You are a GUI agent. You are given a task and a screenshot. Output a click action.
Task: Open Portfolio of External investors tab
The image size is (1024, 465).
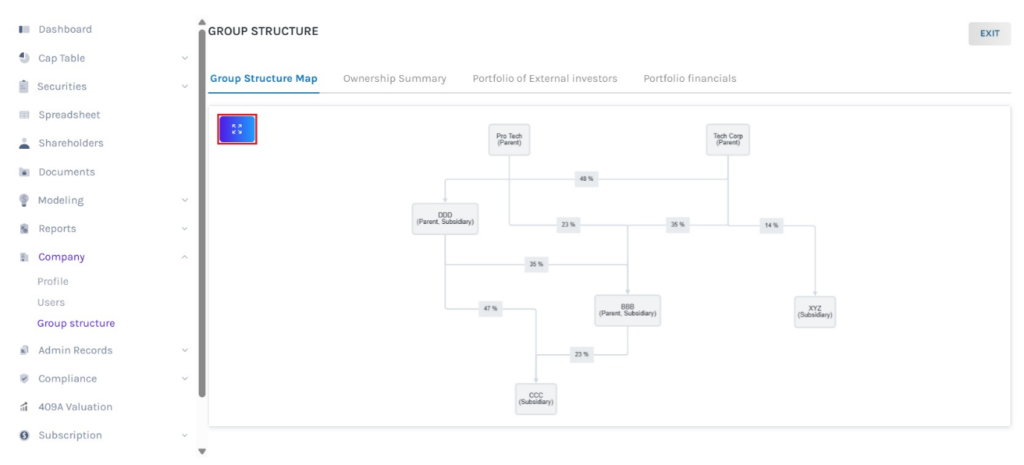pyautogui.click(x=544, y=78)
